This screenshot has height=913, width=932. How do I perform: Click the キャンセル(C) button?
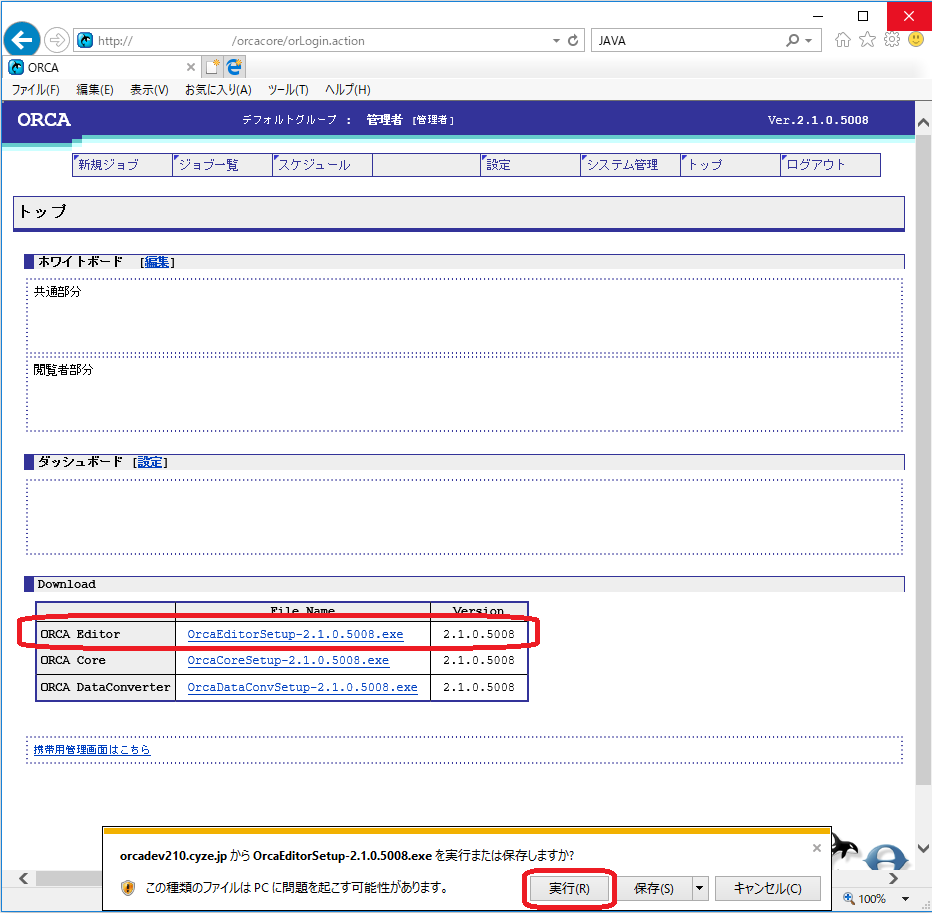[x=767, y=888]
